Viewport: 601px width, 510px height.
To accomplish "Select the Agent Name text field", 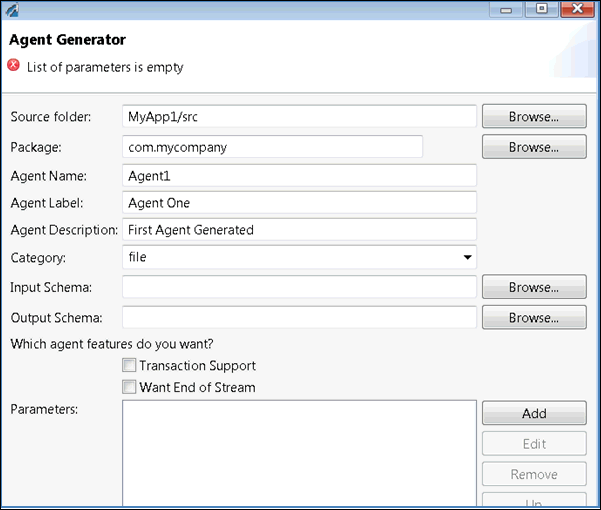I will point(299,175).
